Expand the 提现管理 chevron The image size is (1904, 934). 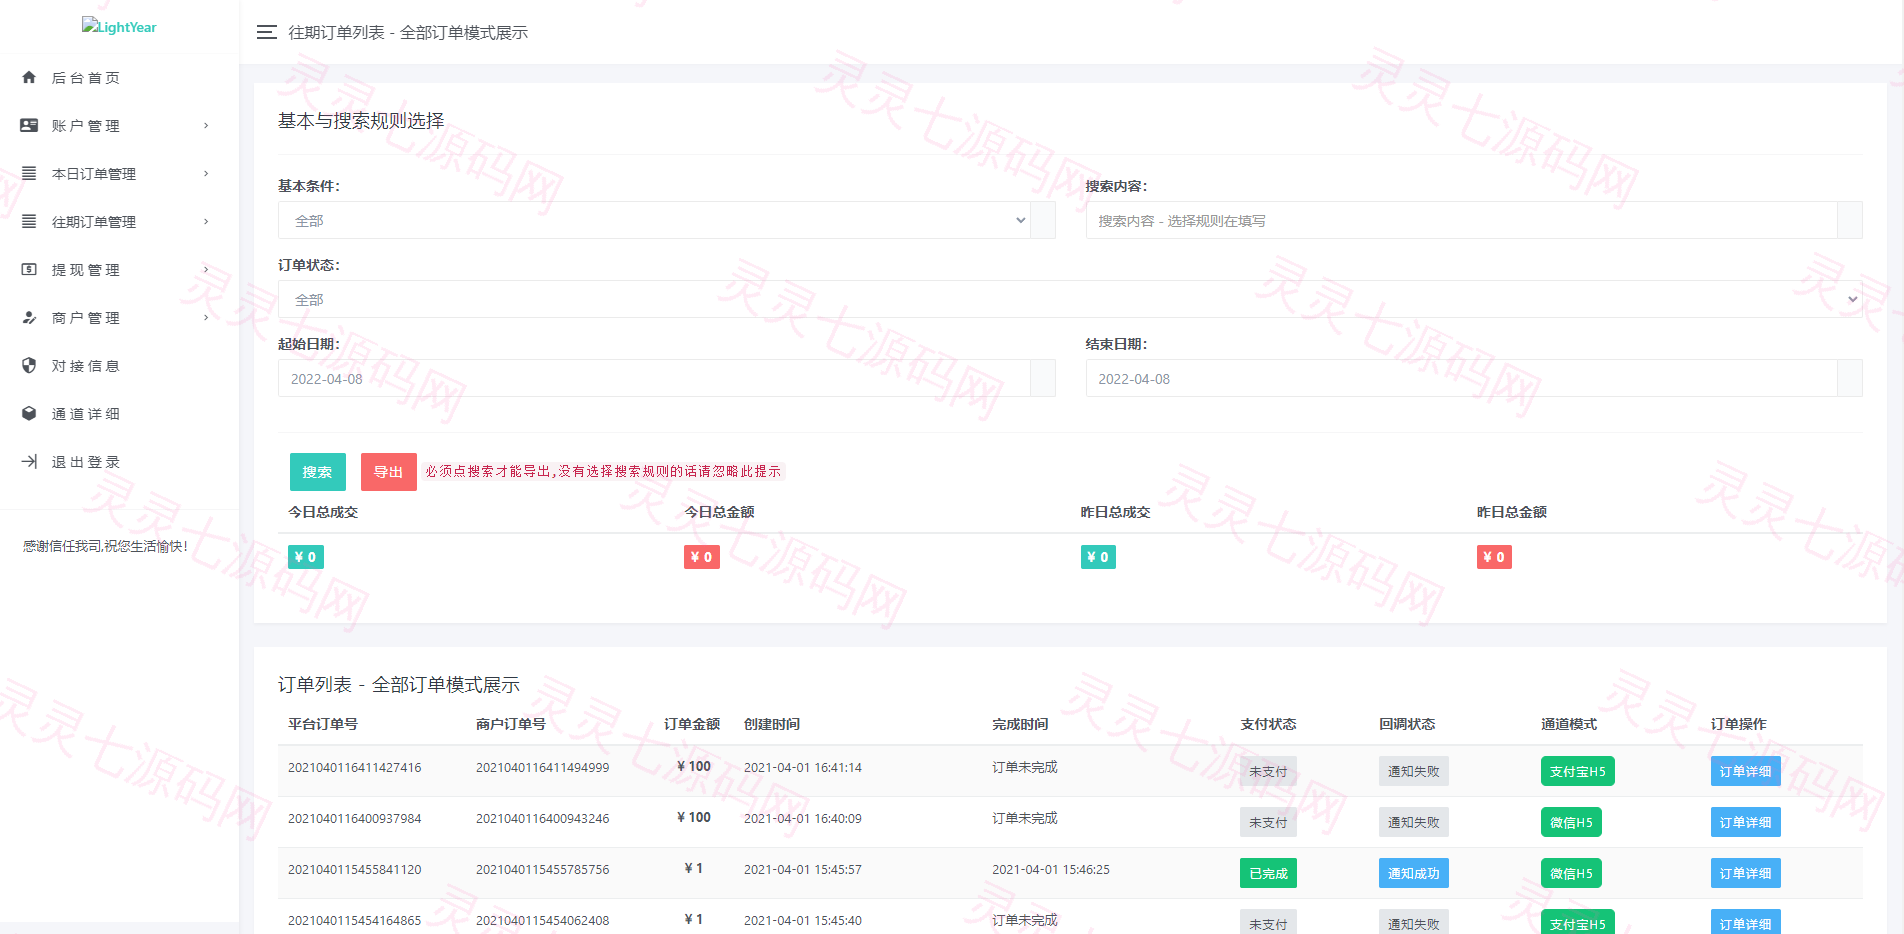click(206, 269)
